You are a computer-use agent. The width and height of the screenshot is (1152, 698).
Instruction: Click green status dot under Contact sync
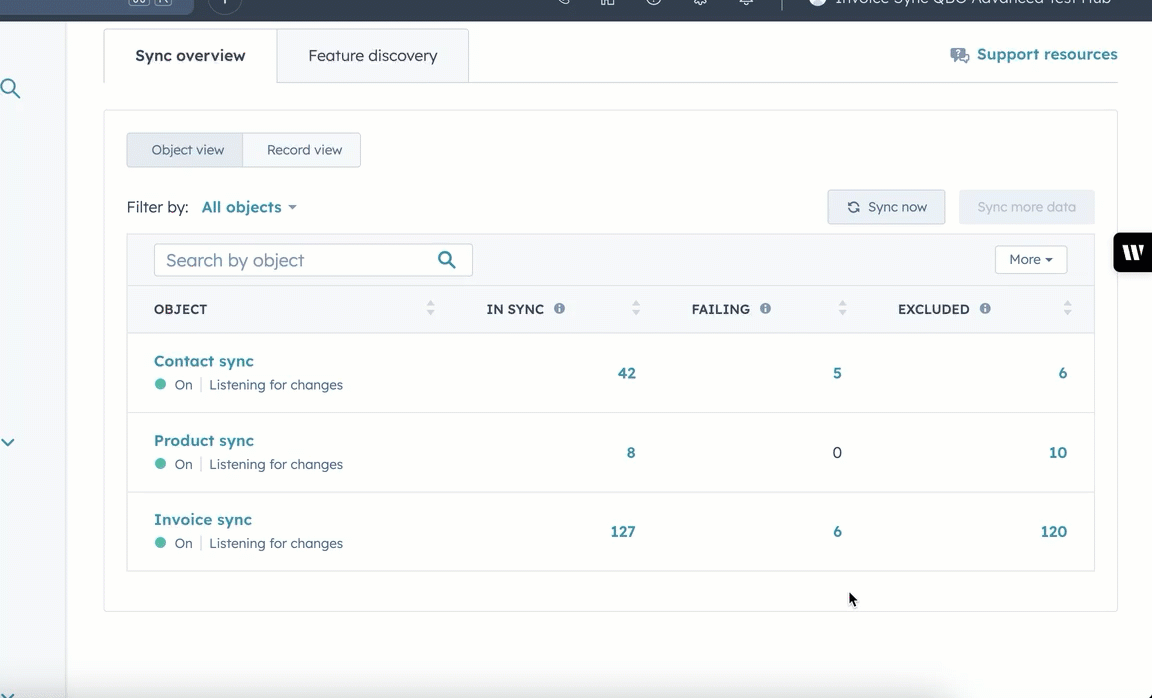[x=160, y=384]
